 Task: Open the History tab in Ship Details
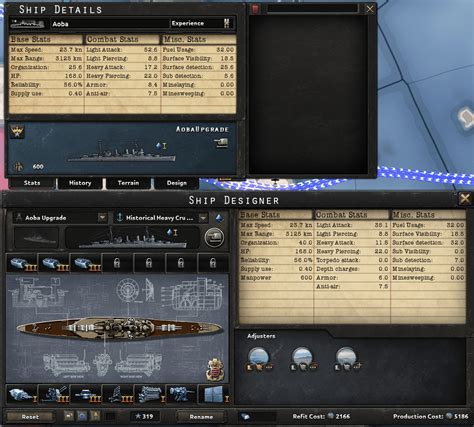80,183
